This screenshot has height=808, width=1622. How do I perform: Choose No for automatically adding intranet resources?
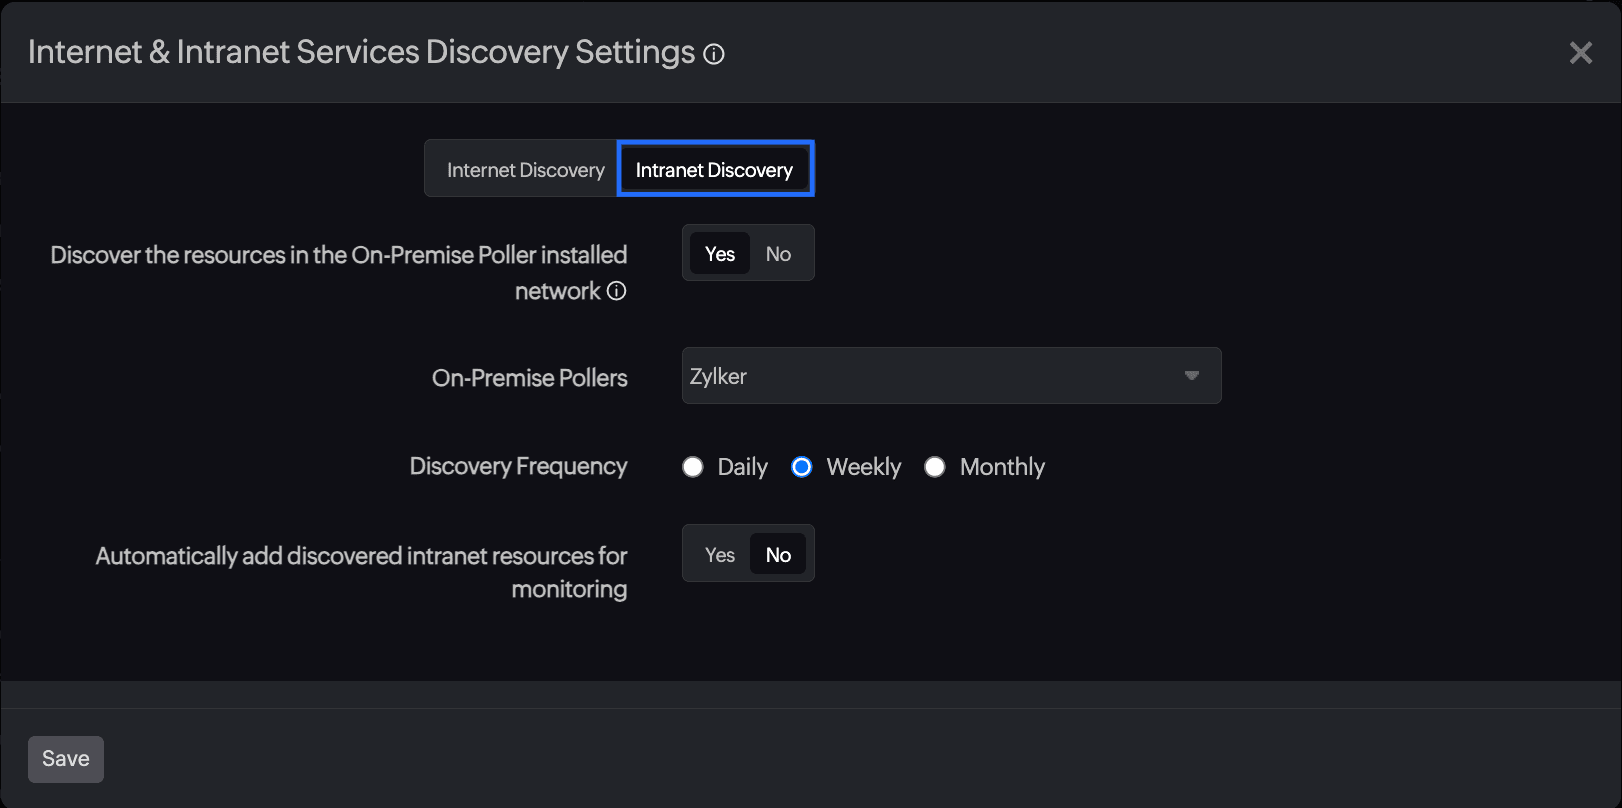point(778,555)
